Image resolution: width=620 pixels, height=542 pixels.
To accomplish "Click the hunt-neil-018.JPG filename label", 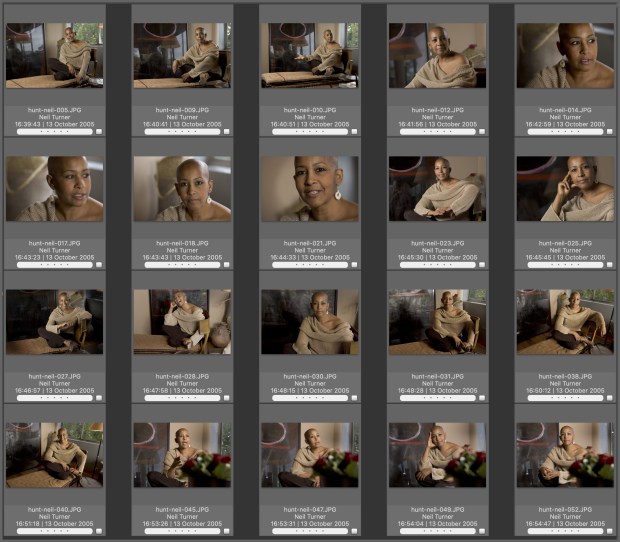I will click(182, 242).
